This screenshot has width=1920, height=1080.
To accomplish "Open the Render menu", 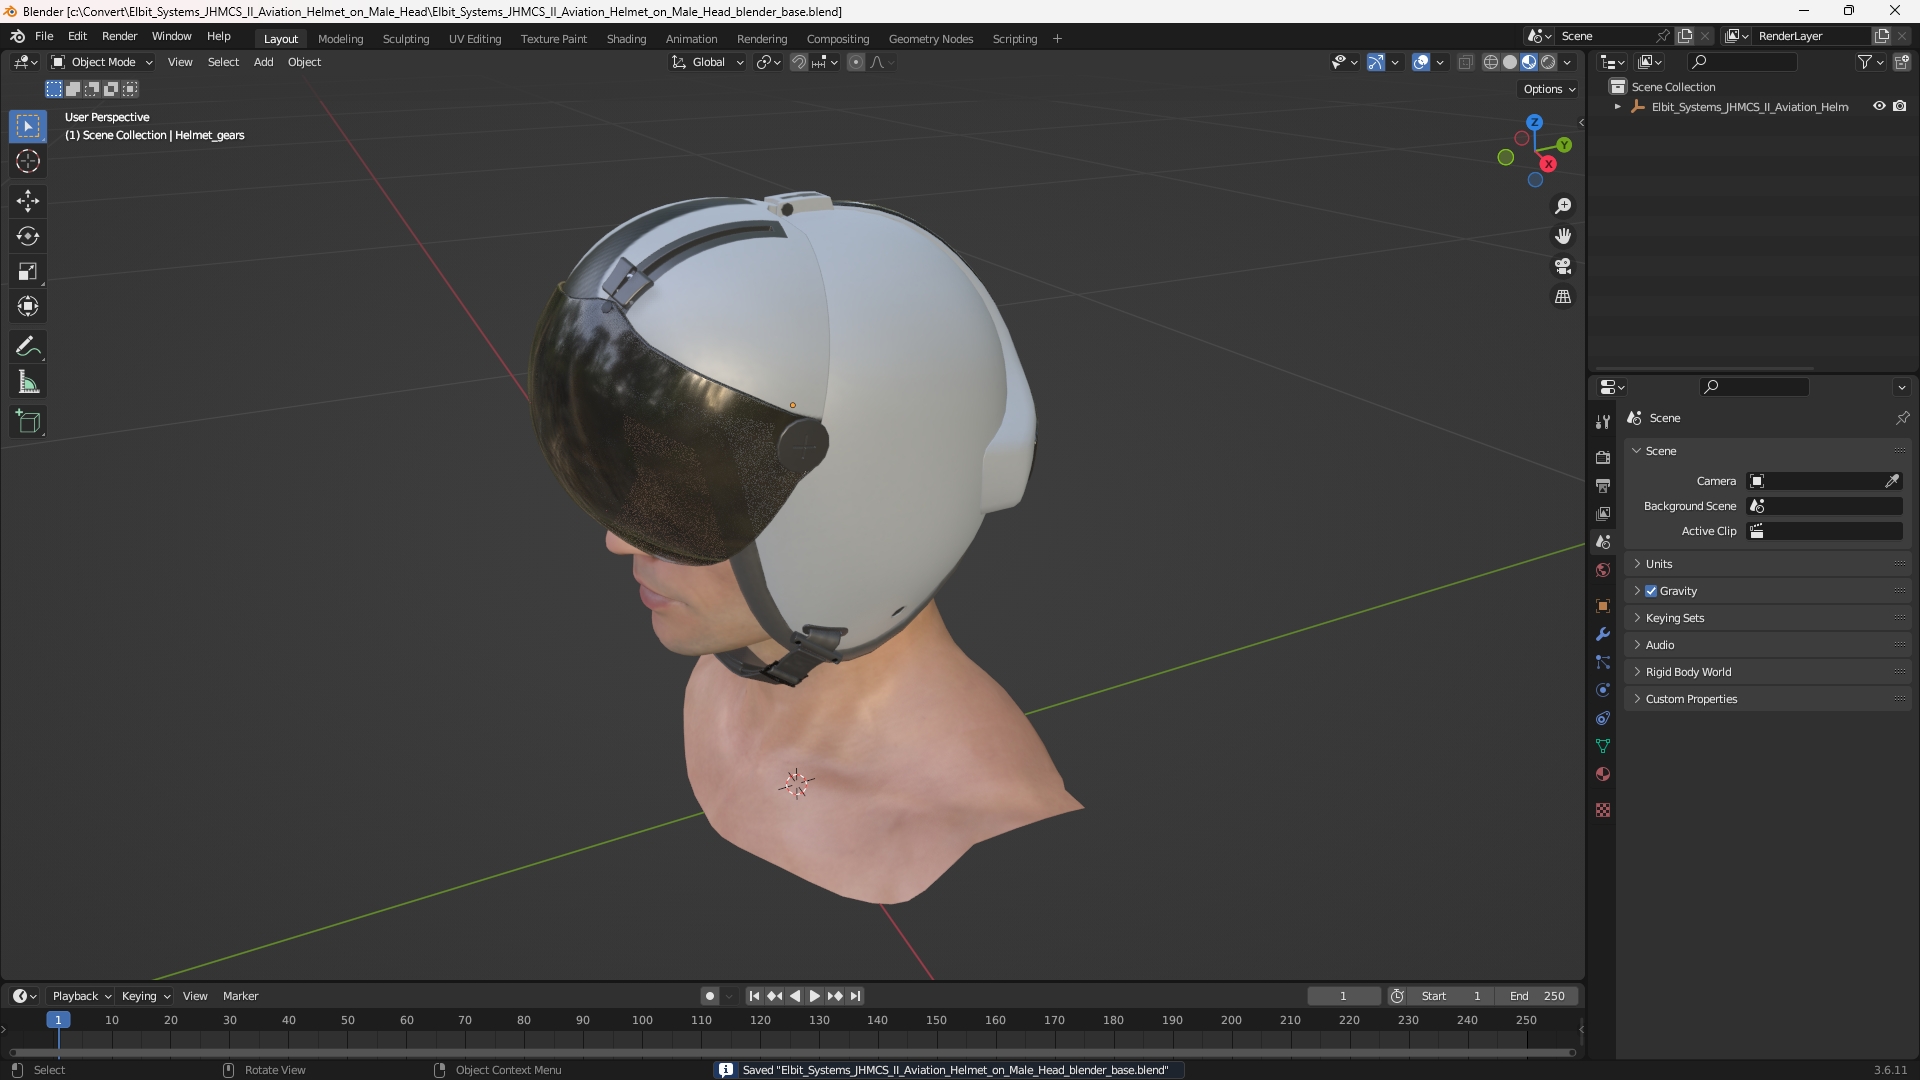I will pos(119,36).
